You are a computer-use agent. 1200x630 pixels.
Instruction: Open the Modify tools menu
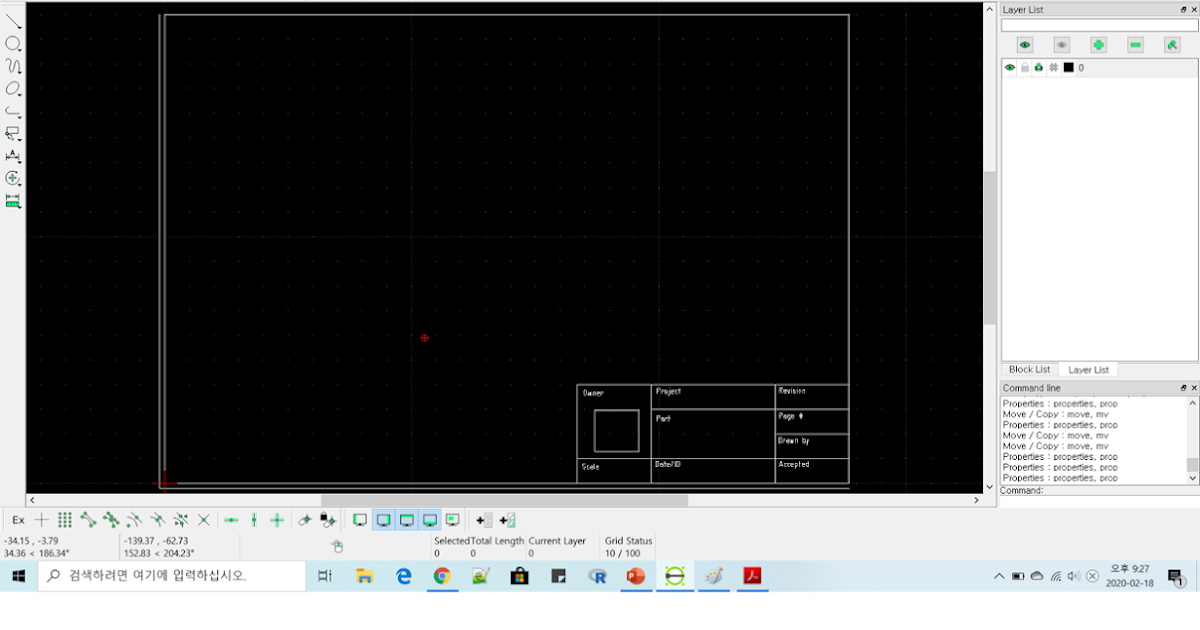(13, 178)
